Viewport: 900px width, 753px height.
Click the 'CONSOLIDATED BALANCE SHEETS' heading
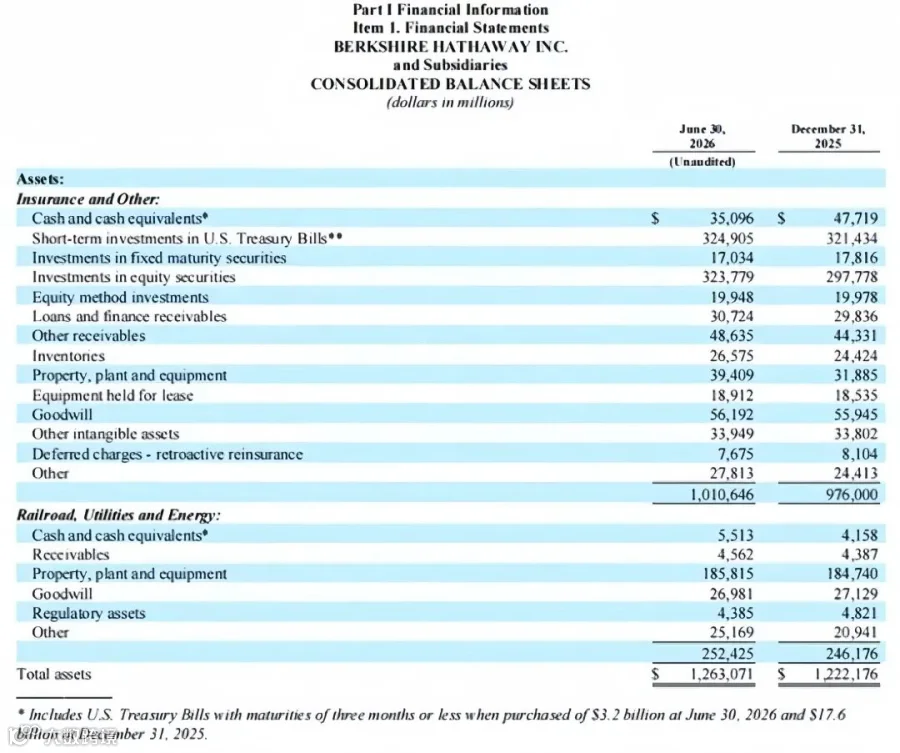tap(450, 84)
